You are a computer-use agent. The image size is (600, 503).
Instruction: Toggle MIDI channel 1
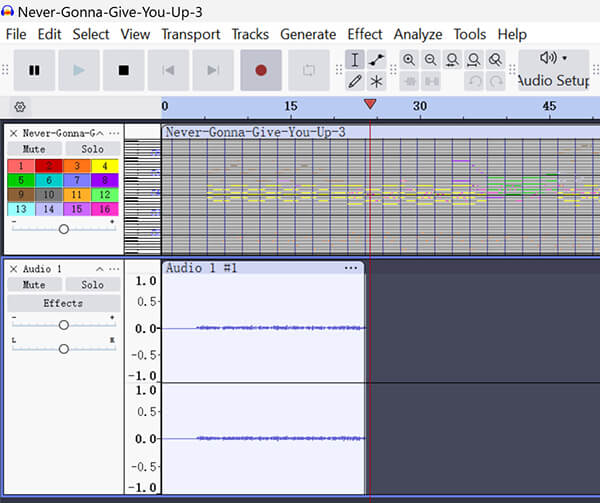coord(21,166)
